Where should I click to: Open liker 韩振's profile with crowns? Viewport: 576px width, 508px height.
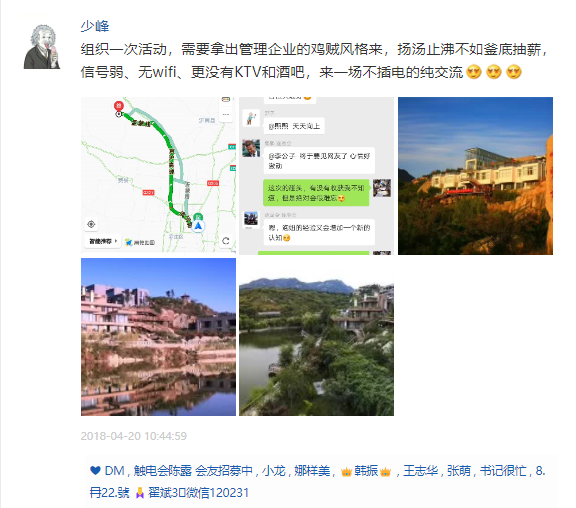pyautogui.click(x=366, y=471)
